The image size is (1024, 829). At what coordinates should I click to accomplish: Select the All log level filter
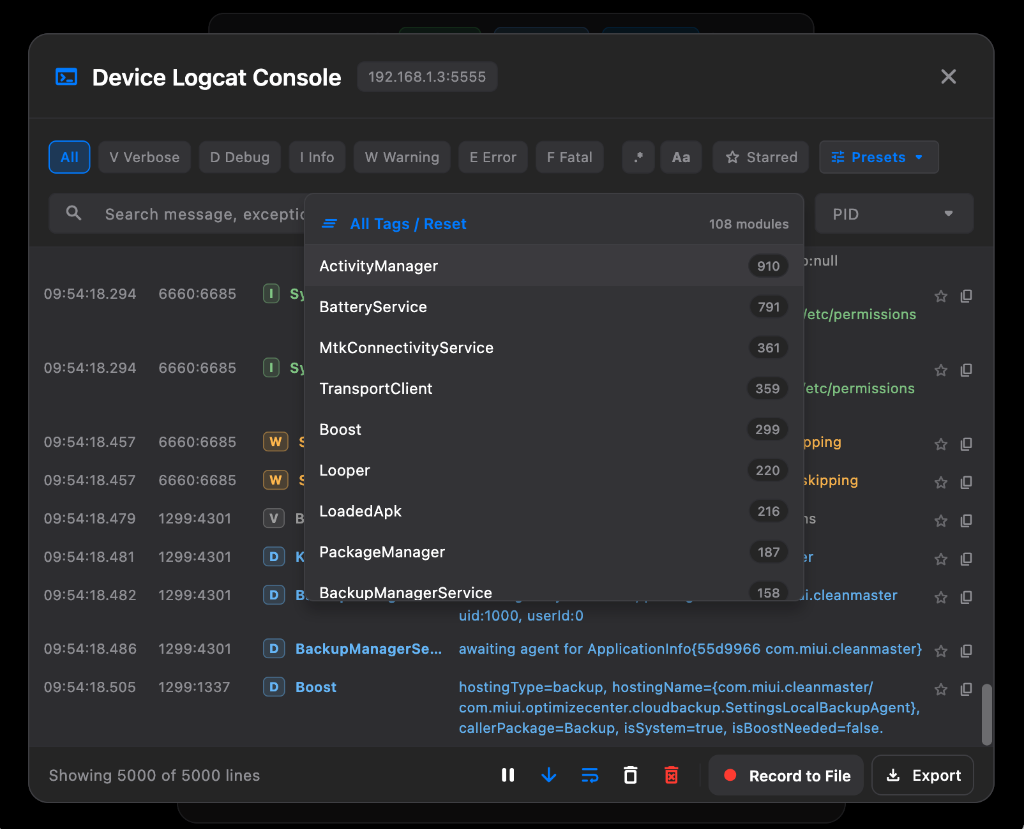click(x=69, y=157)
